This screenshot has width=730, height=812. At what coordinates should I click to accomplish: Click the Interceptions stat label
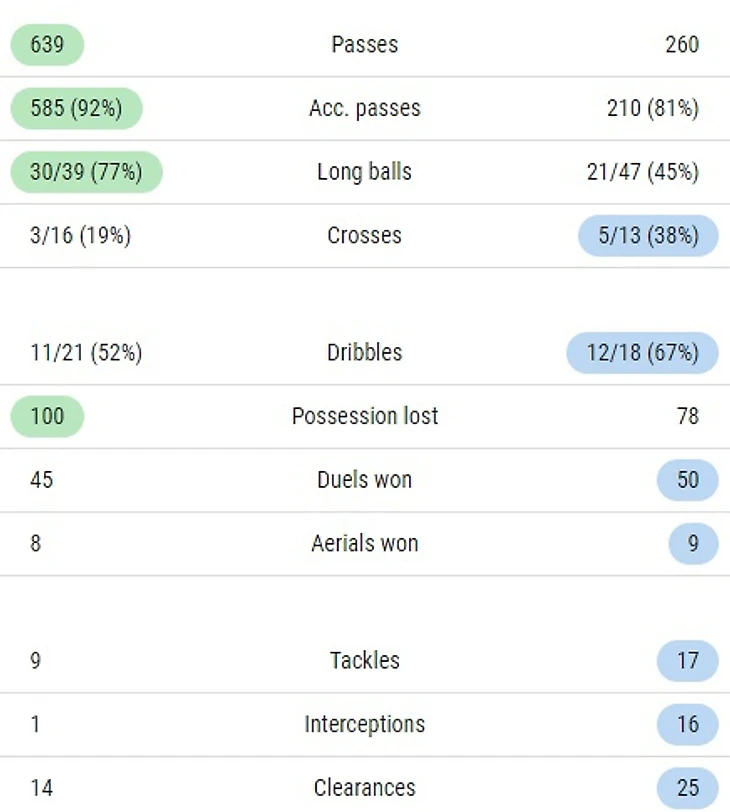coord(364,724)
